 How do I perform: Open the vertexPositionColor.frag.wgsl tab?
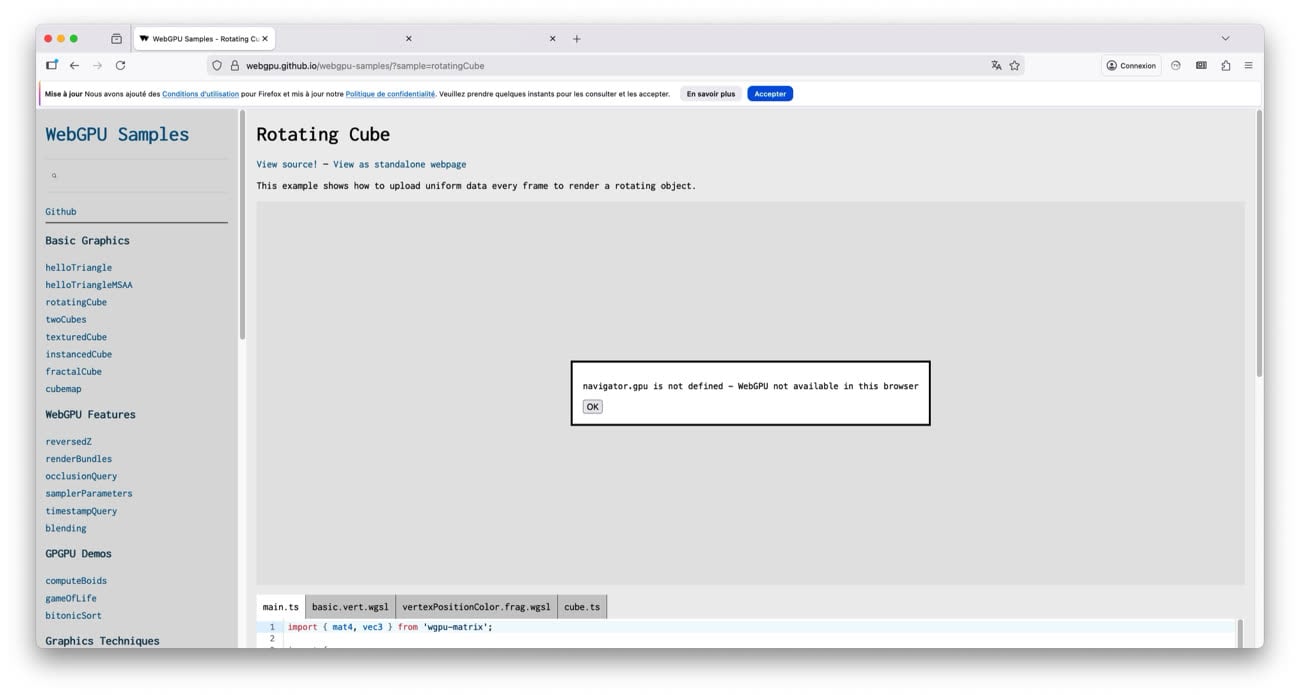point(476,607)
